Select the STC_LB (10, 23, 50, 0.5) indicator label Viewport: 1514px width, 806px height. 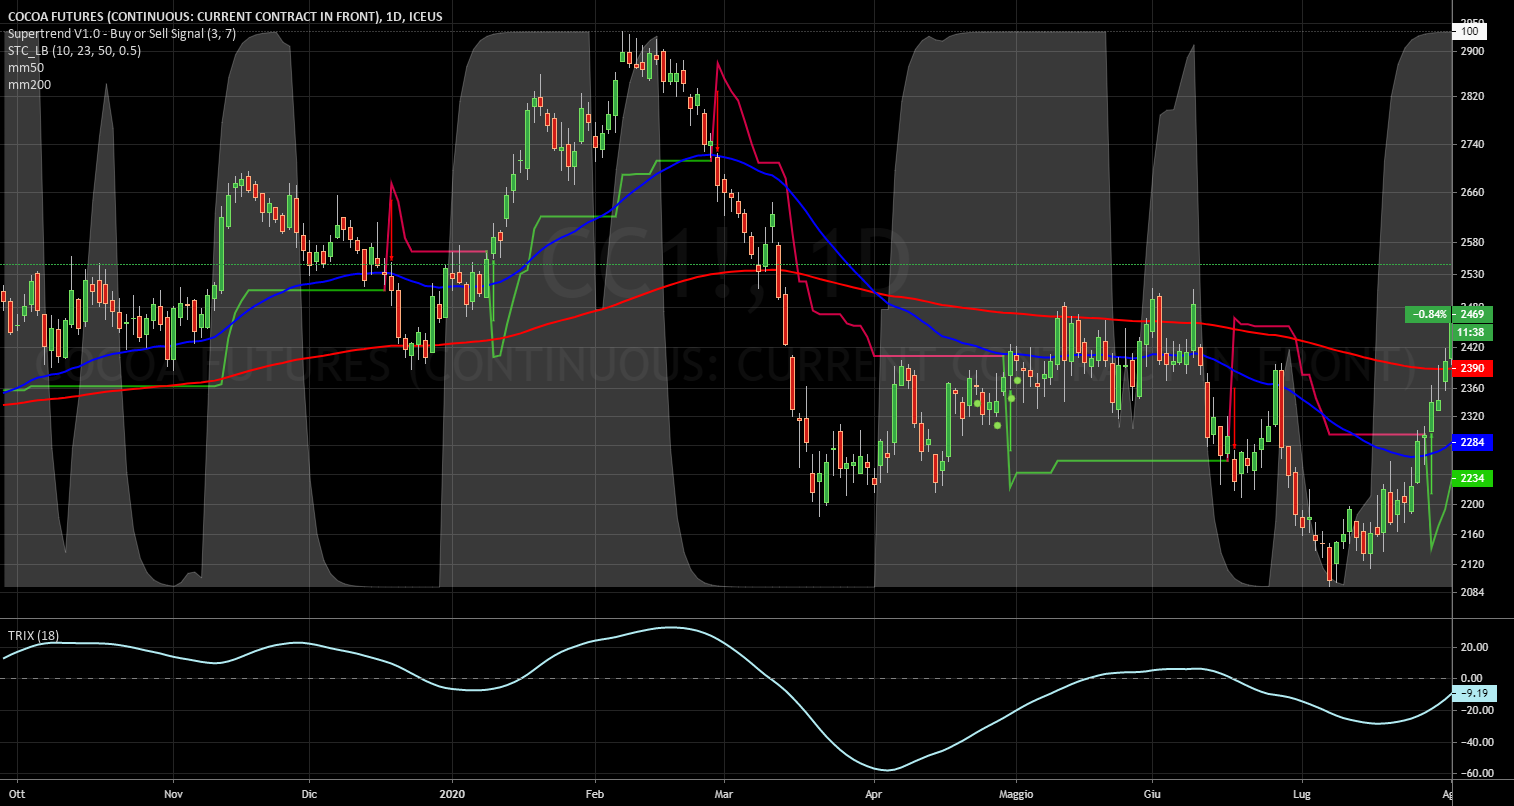[74, 51]
